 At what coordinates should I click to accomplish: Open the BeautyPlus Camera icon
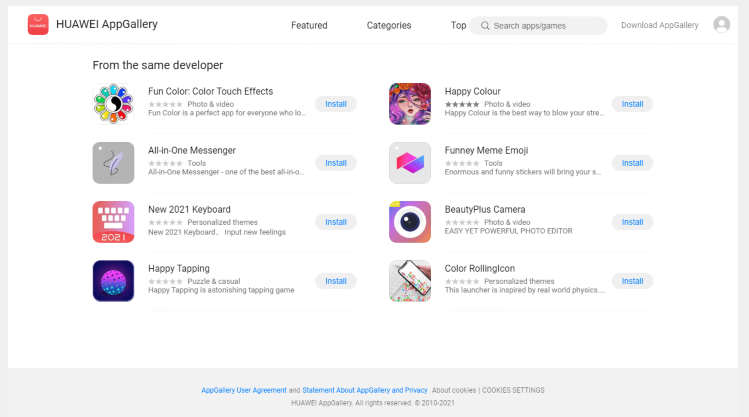coord(410,222)
